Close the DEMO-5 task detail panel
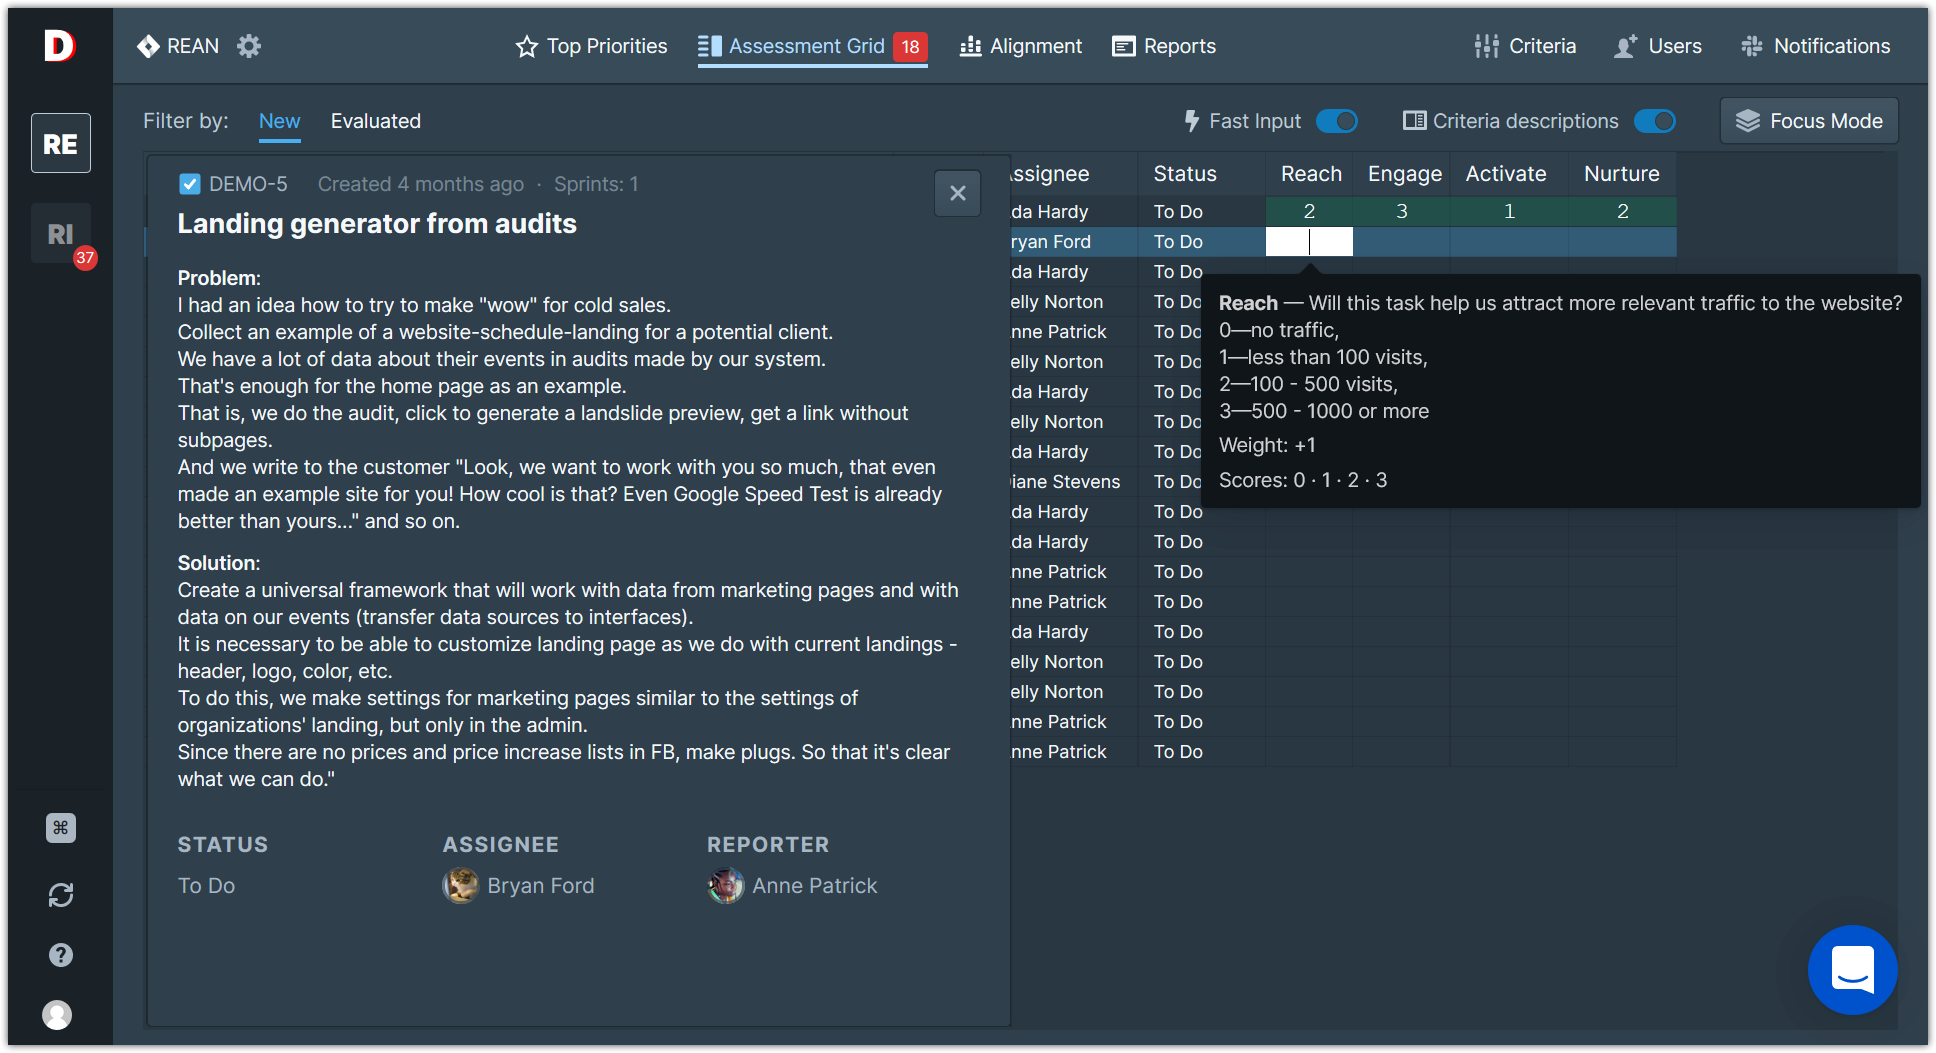 click(957, 193)
